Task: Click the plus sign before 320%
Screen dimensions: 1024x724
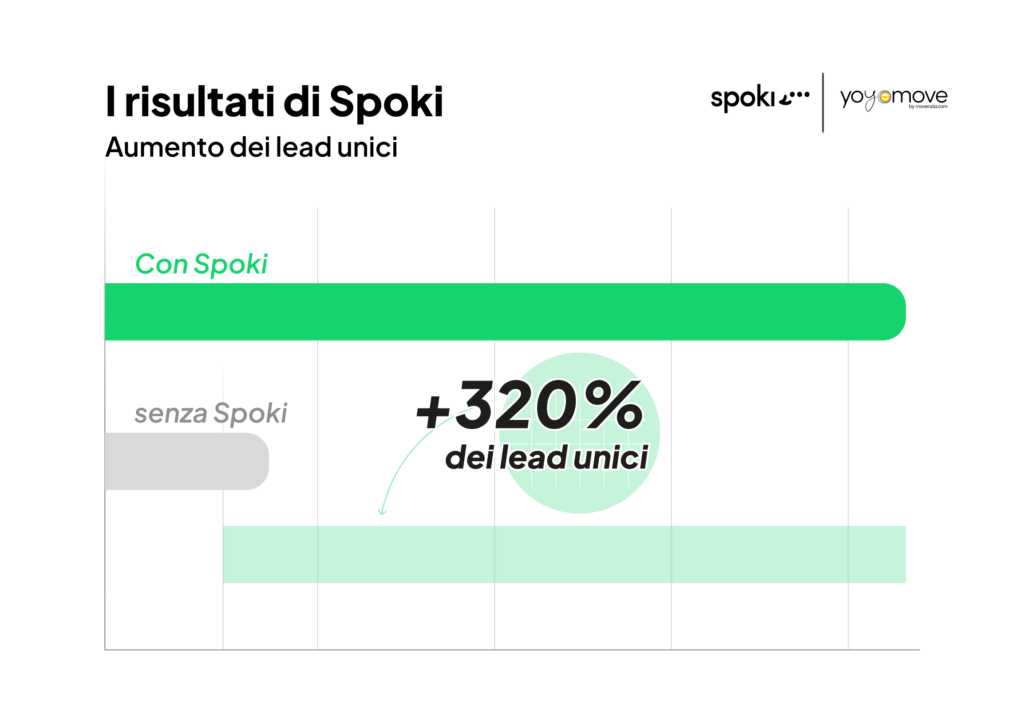Action: click(432, 413)
